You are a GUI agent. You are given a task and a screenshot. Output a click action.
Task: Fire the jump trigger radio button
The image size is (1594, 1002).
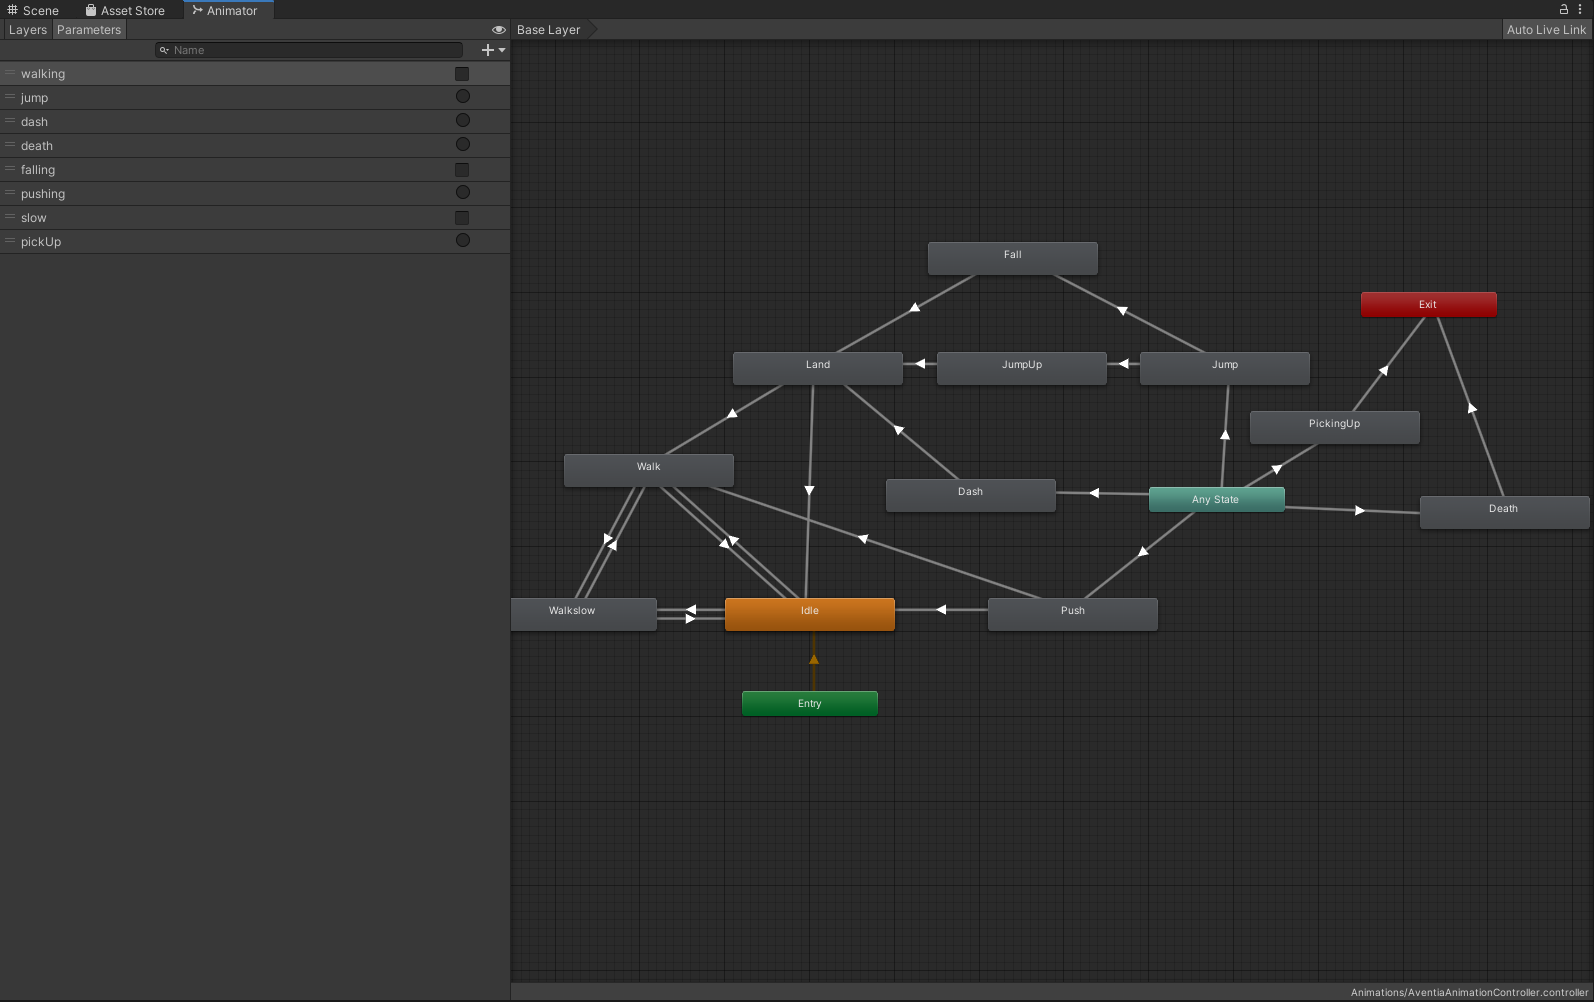coord(463,97)
